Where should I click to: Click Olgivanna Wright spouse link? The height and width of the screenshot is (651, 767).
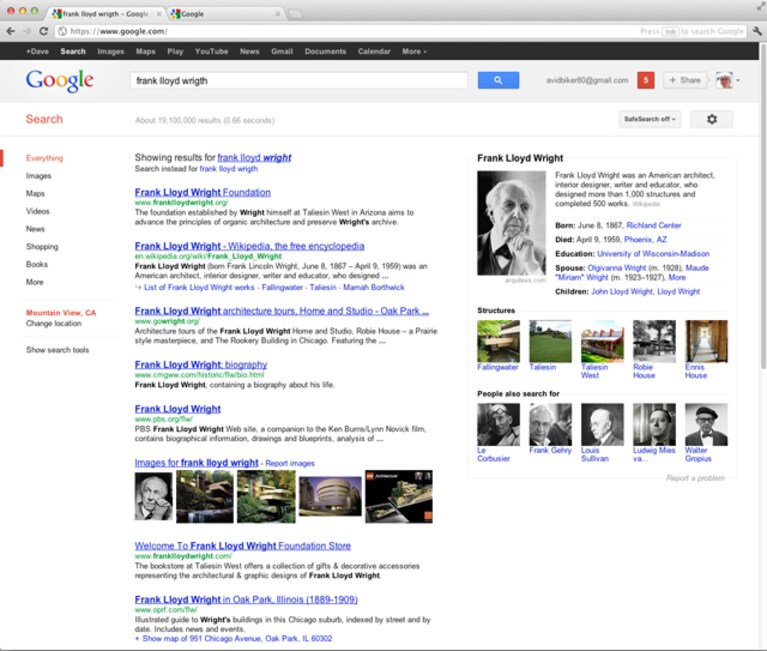click(616, 268)
